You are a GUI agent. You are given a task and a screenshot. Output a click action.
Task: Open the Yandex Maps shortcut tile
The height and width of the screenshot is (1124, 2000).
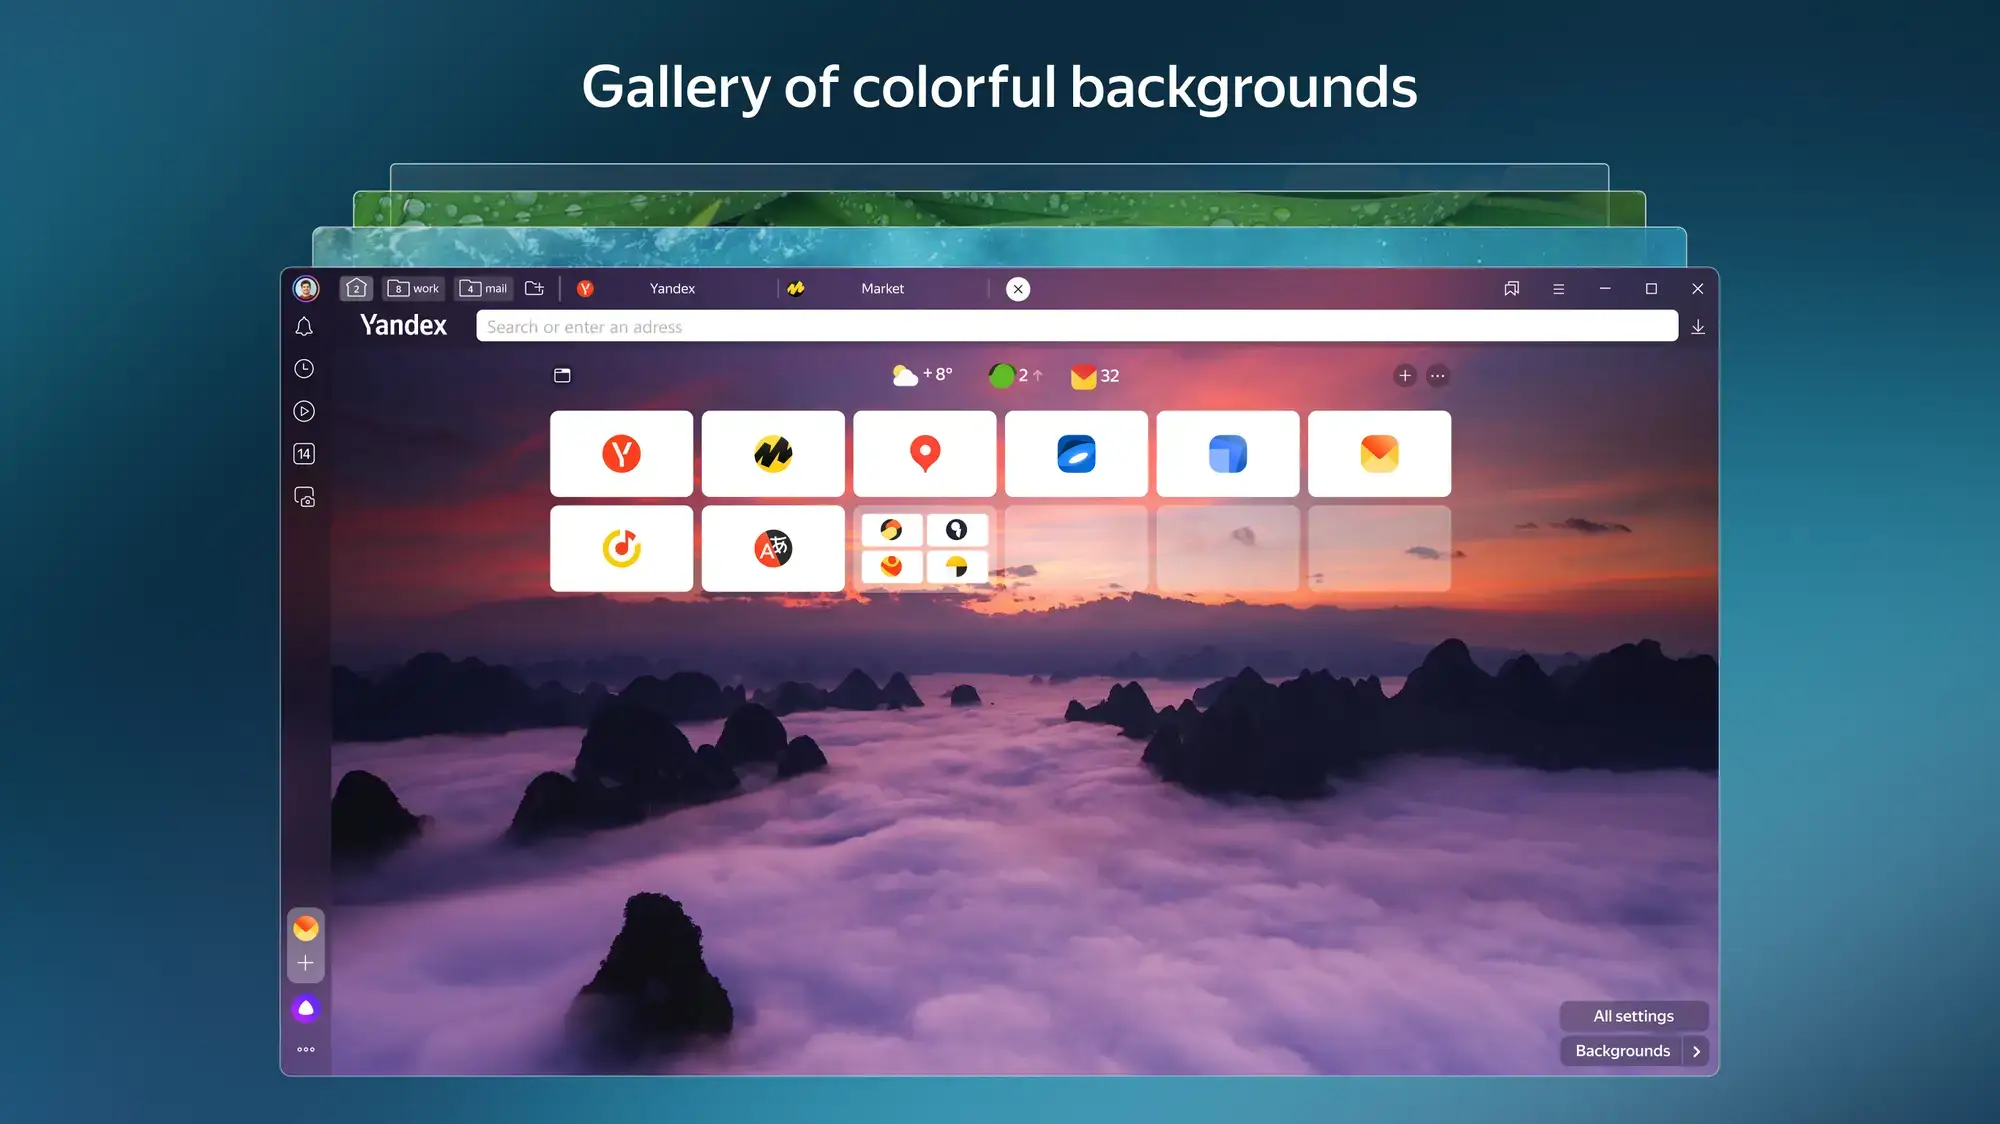(924, 454)
